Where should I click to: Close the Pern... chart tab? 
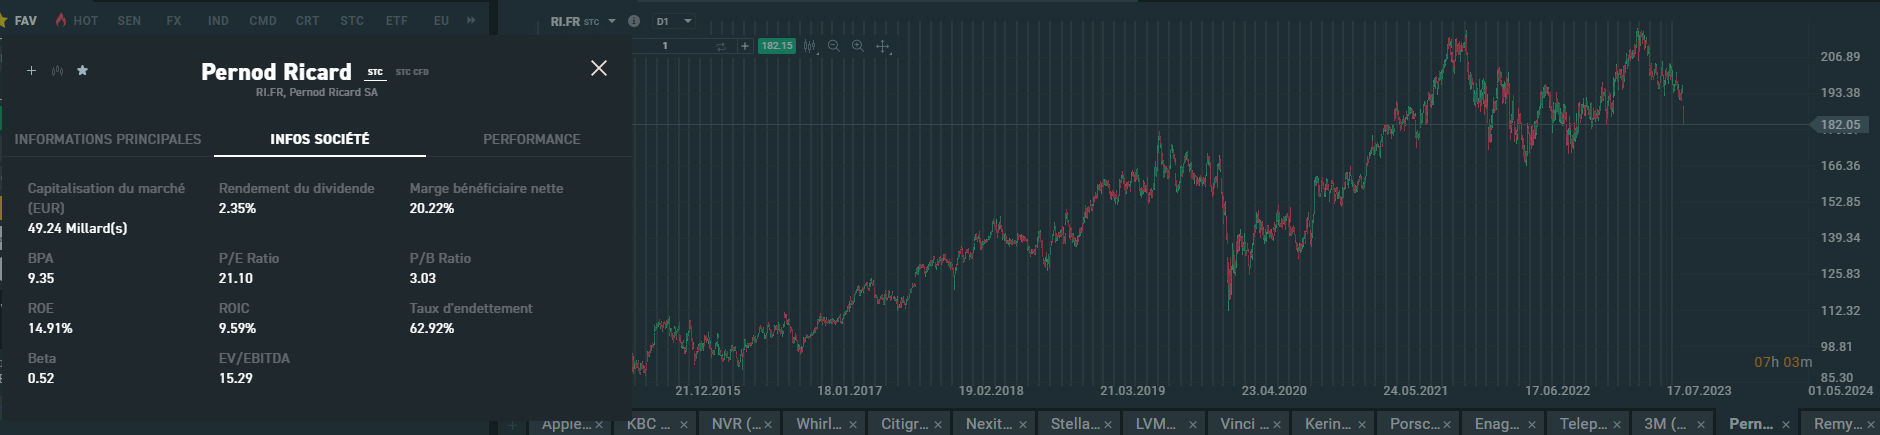[x=1786, y=425]
